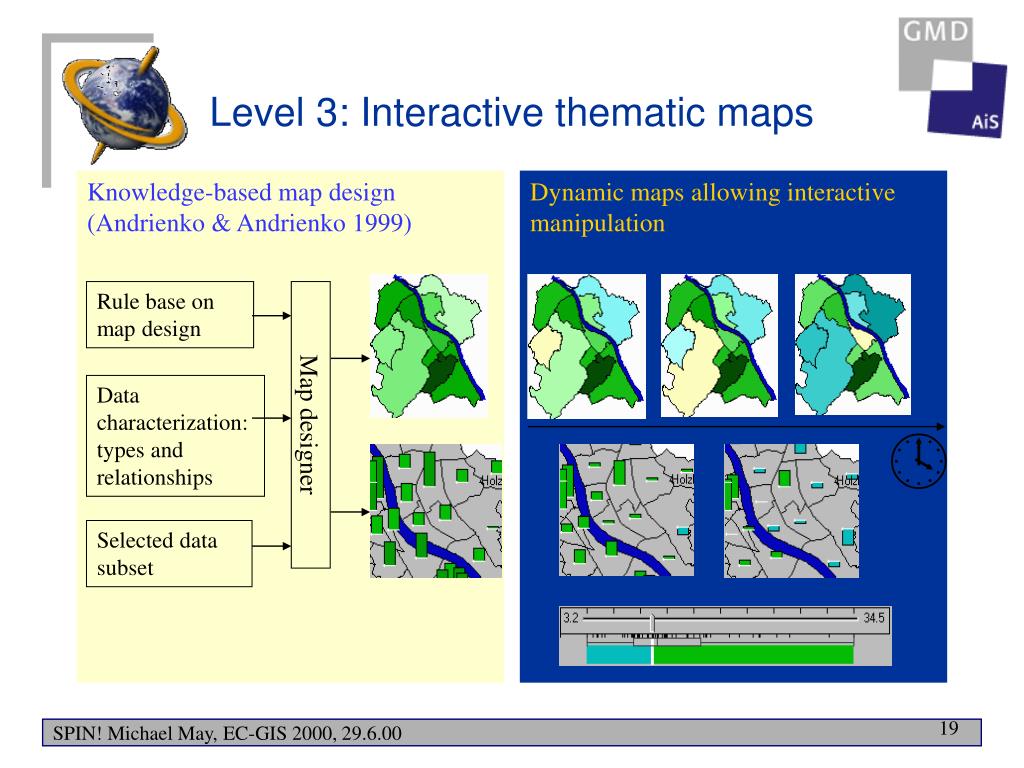Click 'Dynamic maps allowing interactive manipulation' heading
This screenshot has width=1024, height=768.
[x=712, y=208]
